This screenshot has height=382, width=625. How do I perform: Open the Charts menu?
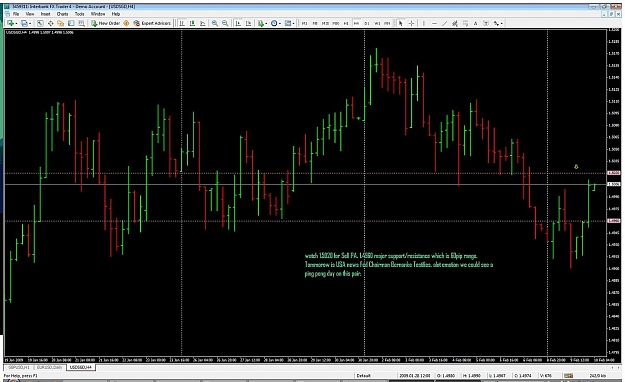pos(62,14)
